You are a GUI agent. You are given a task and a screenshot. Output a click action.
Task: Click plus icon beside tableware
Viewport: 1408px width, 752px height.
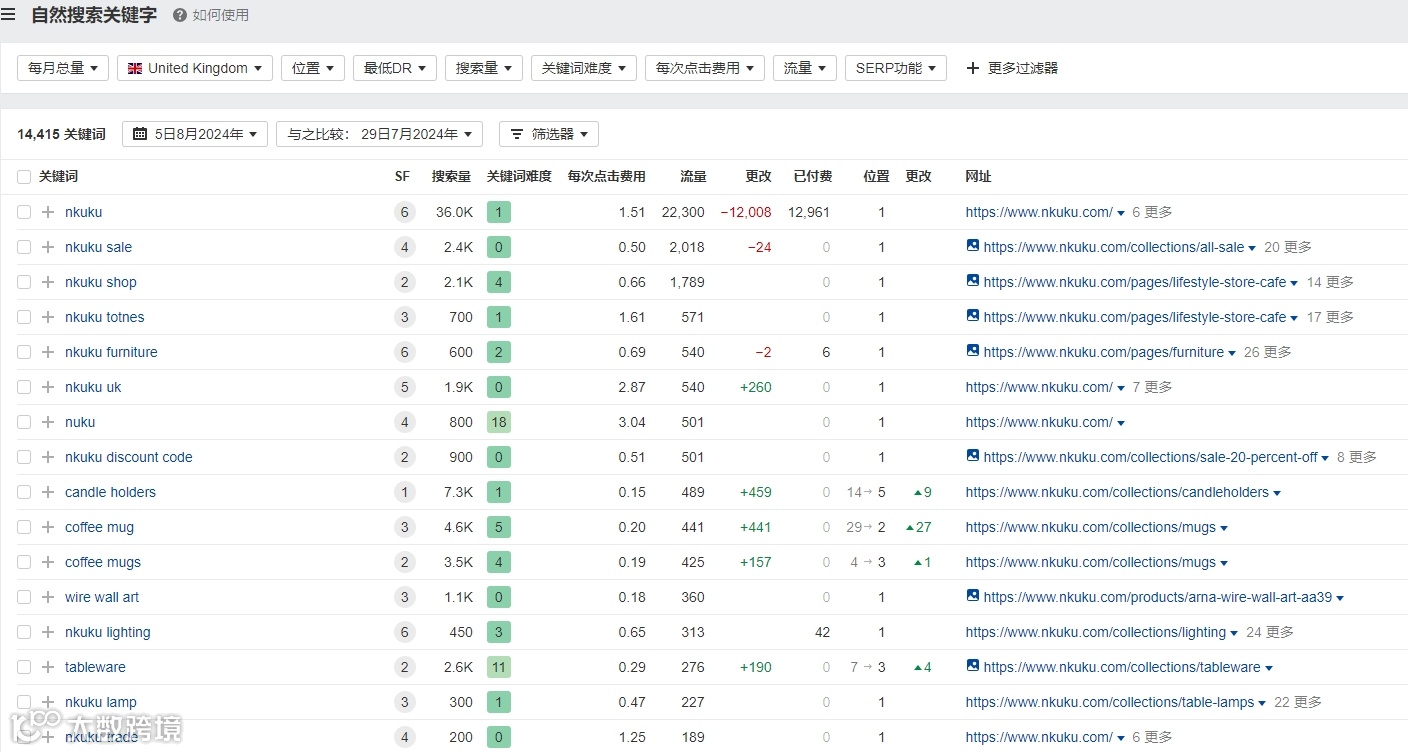[x=48, y=667]
